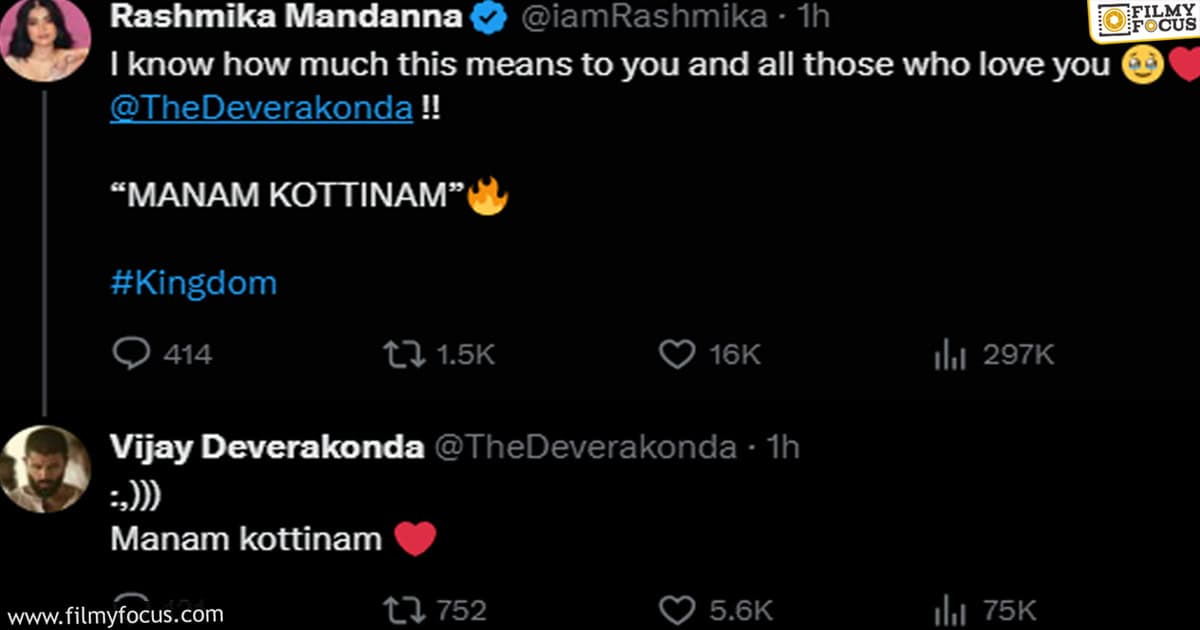Image resolution: width=1200 pixels, height=630 pixels.
Task: Click the Vijay Deverakonda display name
Action: coord(266,448)
